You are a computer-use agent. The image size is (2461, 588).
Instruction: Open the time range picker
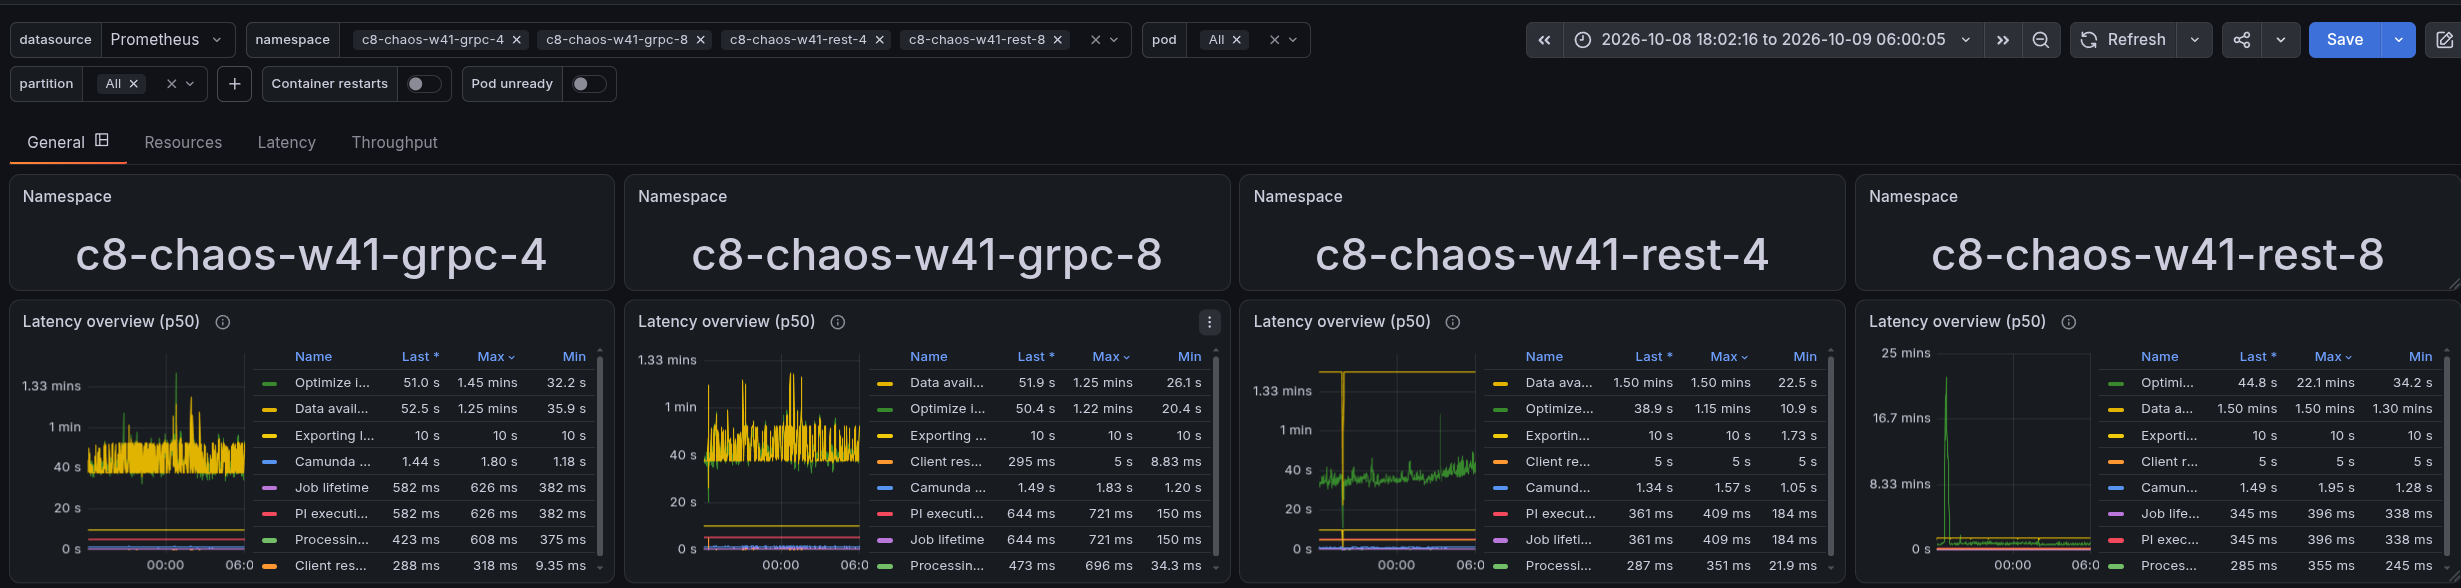(1773, 40)
